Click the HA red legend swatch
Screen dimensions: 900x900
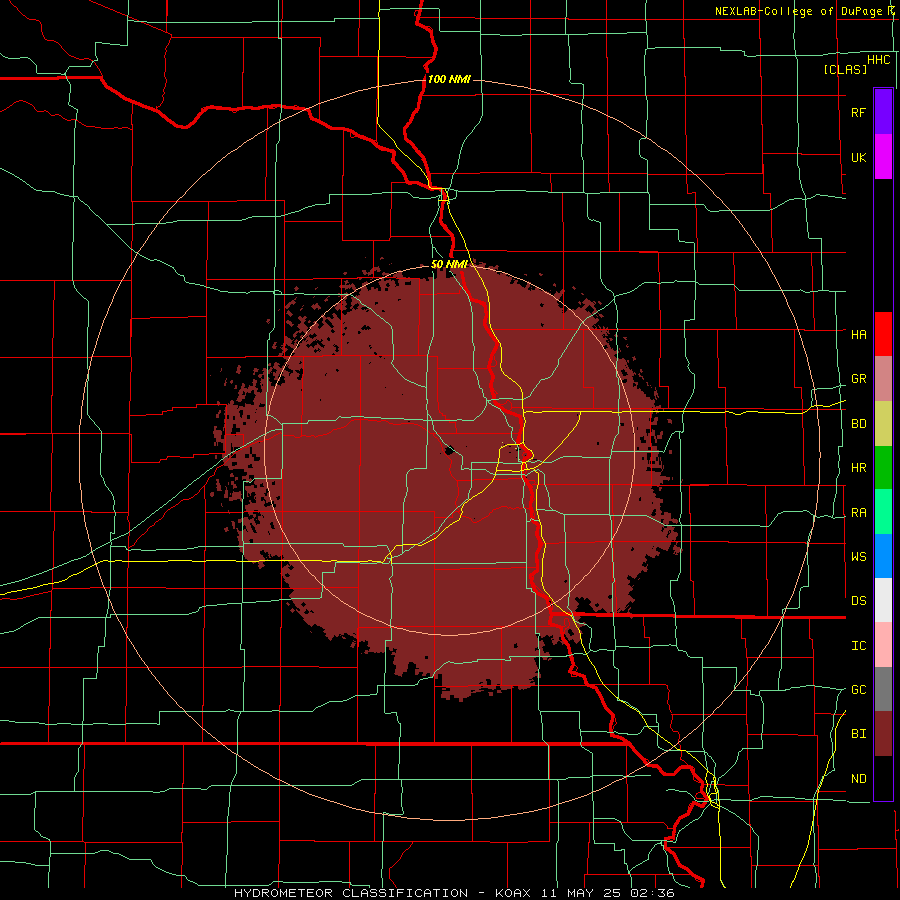(883, 334)
